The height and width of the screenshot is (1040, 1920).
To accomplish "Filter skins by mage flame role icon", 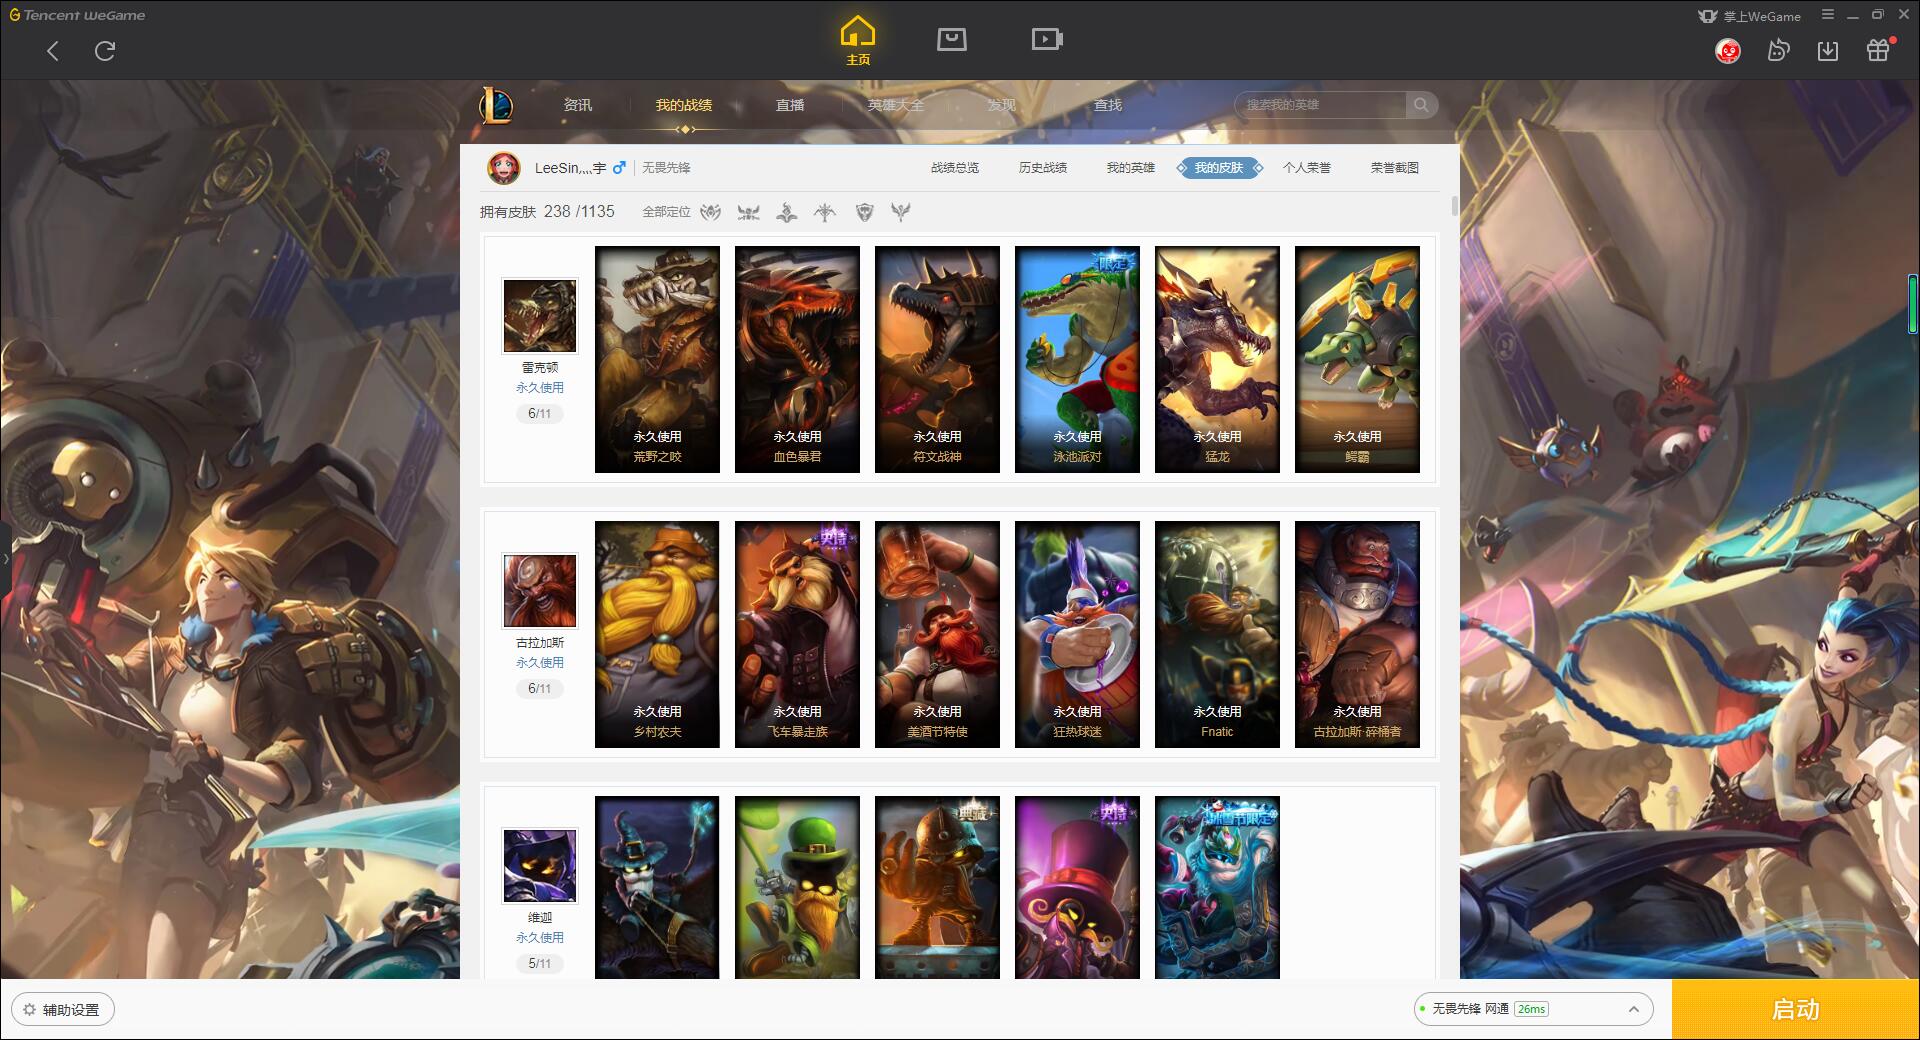I will [787, 212].
